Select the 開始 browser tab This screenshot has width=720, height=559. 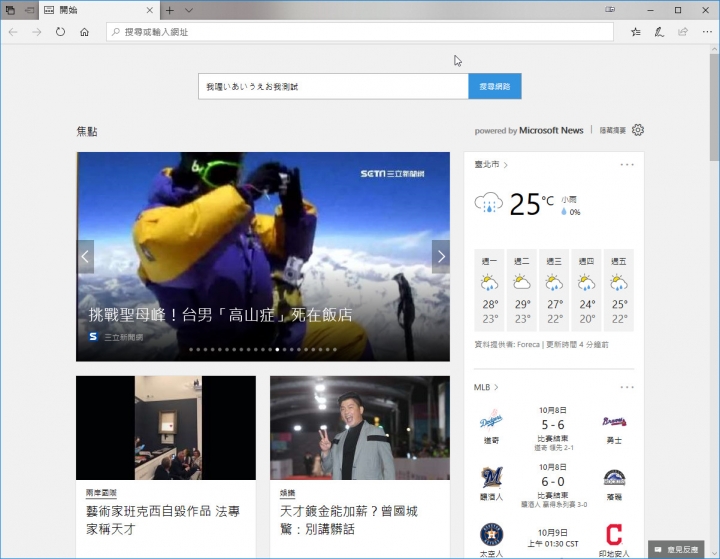coord(99,10)
